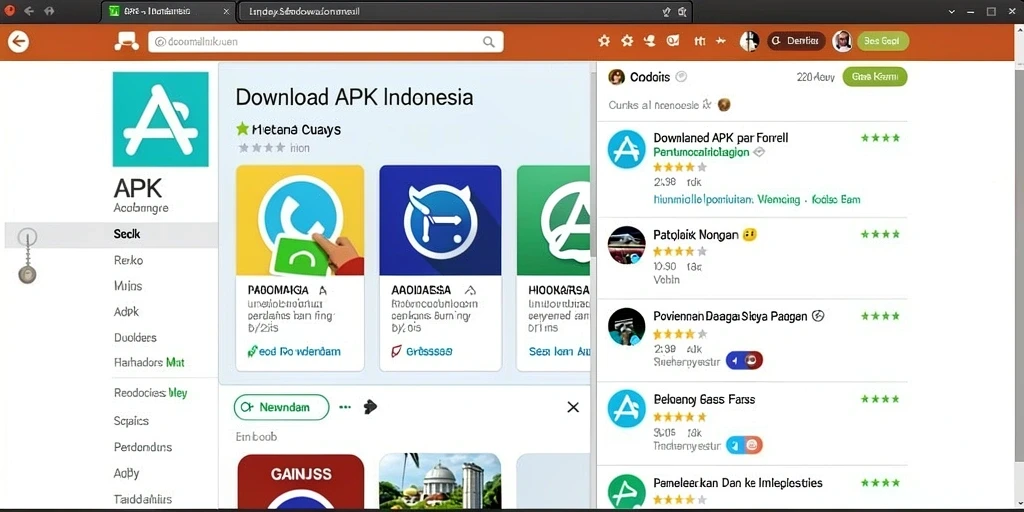Viewport: 1024px width, 512px height.
Task: Open 'Downlaned APK par Forrell' app icon
Action: (x=626, y=150)
